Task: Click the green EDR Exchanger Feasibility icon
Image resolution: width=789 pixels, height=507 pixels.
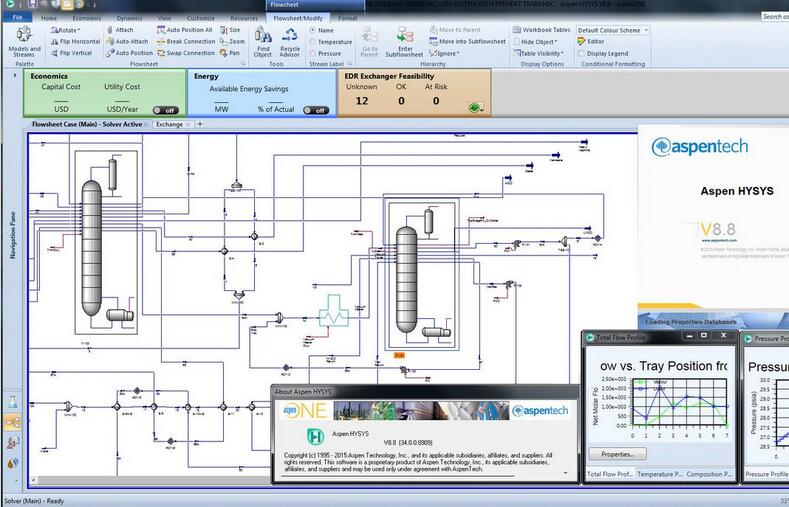Action: tap(474, 107)
